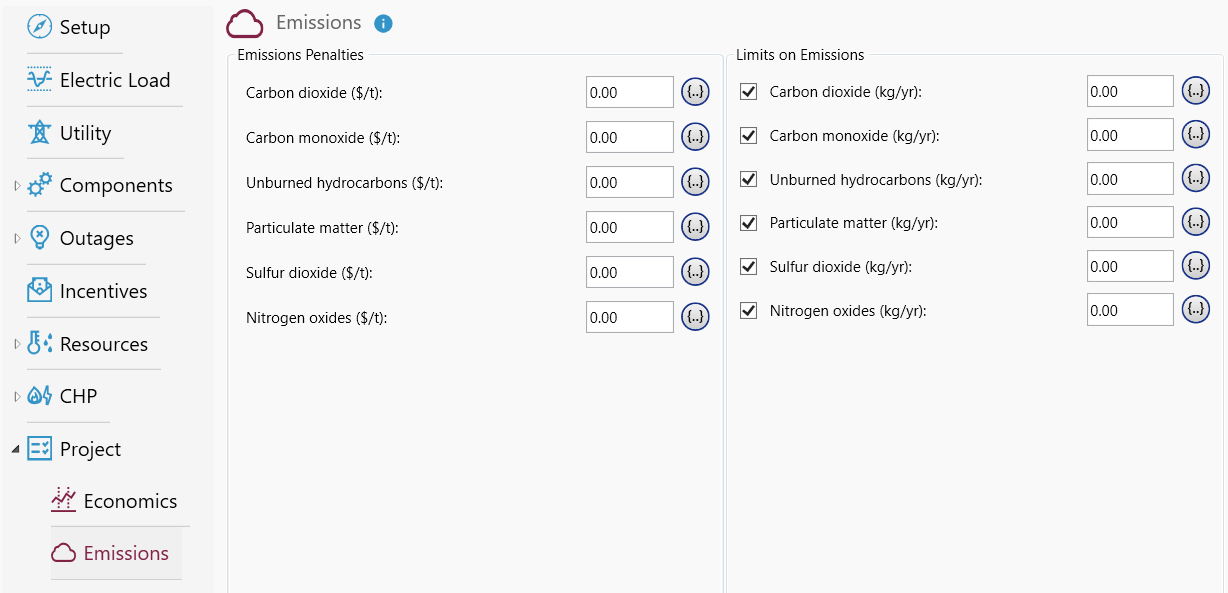Click the Setup compass icon

pyautogui.click(x=40, y=27)
